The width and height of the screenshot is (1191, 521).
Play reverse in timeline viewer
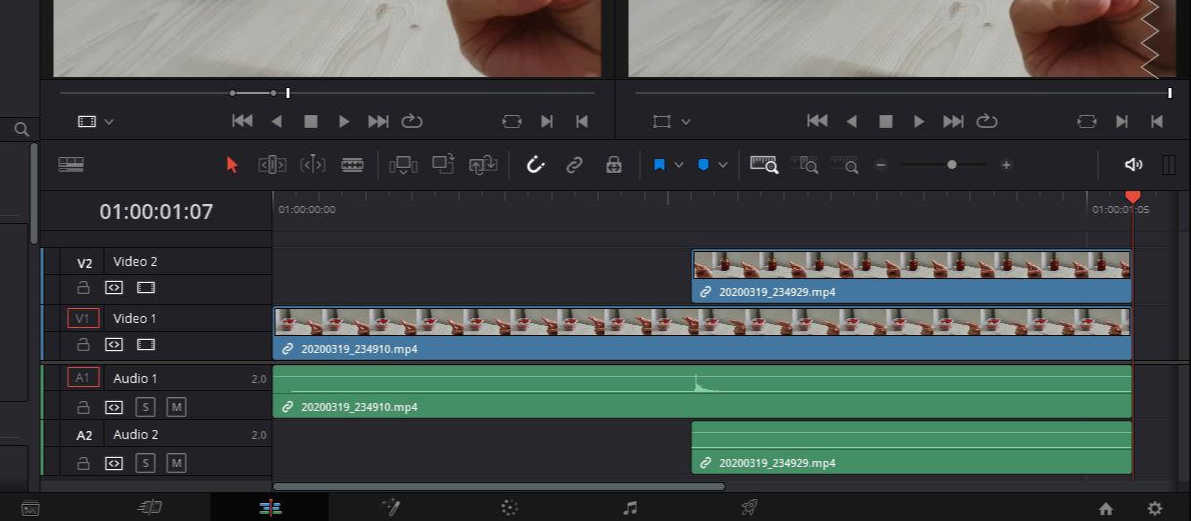point(851,122)
